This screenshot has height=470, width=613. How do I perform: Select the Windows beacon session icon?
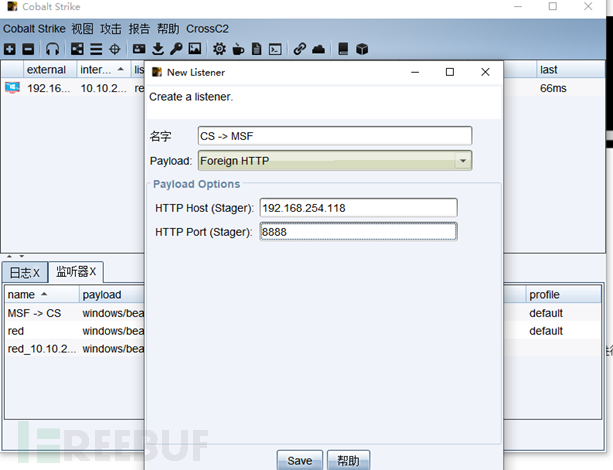[x=12, y=88]
